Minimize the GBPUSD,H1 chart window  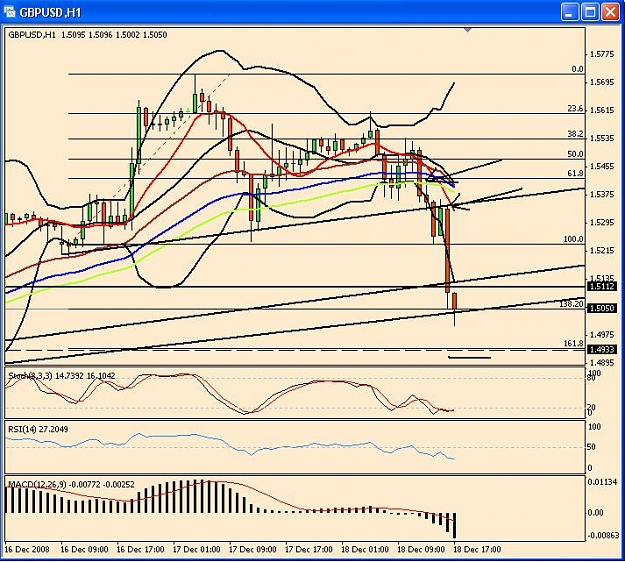570,12
